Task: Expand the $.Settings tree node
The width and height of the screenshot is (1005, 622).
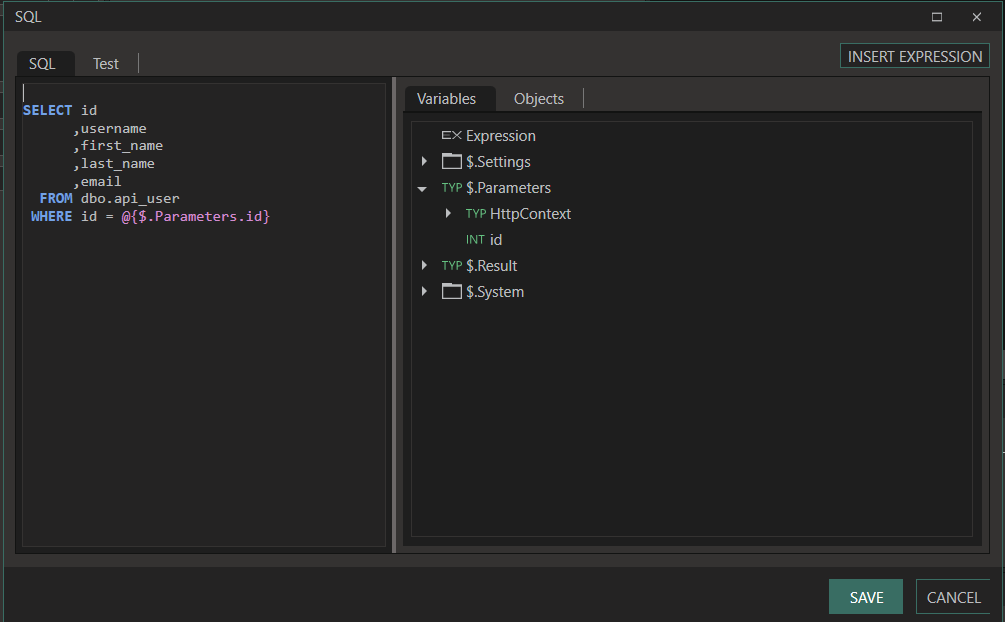Action: pos(424,162)
